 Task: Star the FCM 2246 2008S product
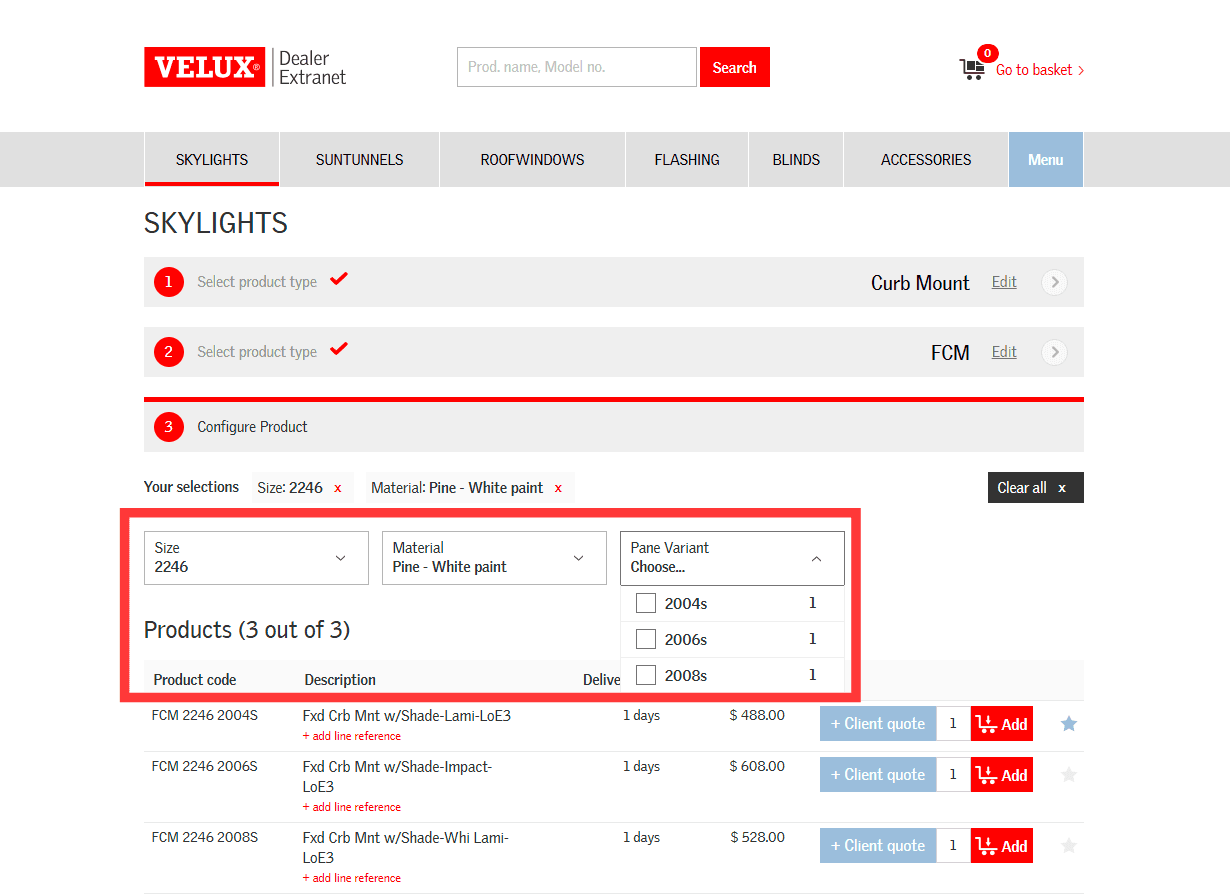point(1069,845)
